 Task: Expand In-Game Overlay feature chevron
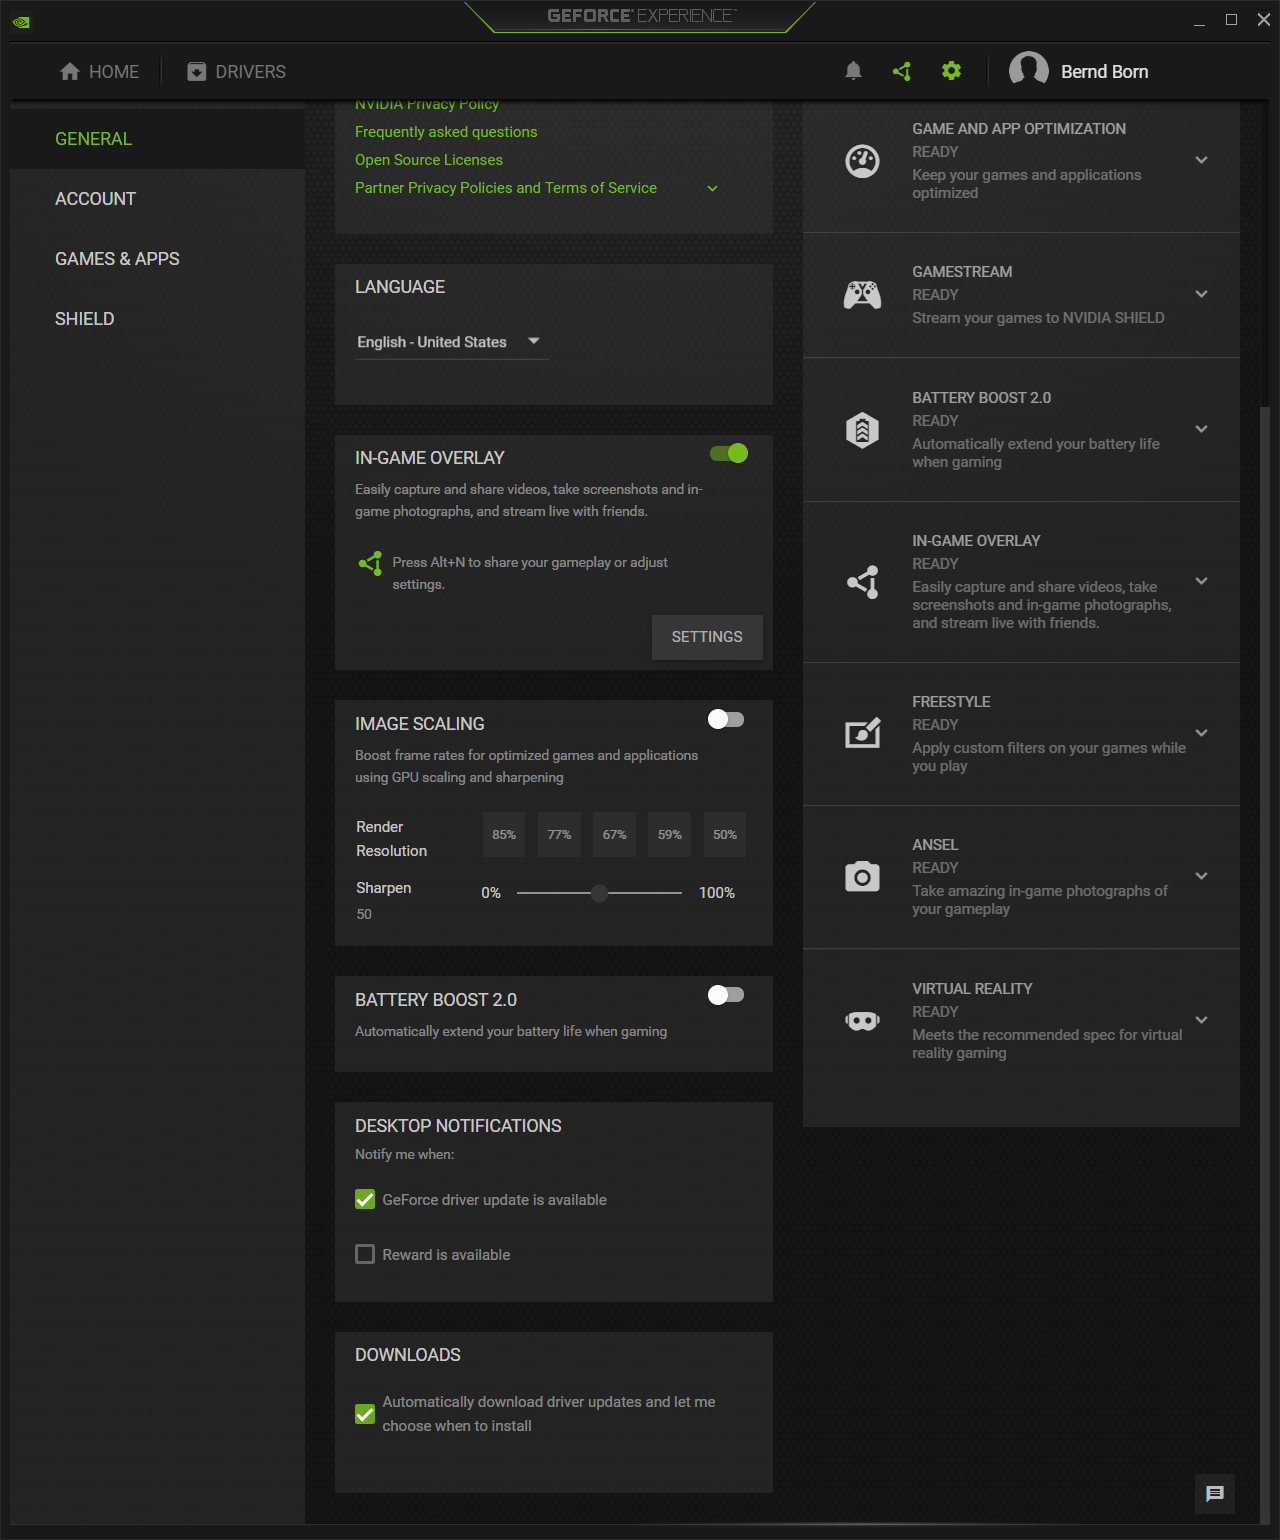(x=1202, y=581)
